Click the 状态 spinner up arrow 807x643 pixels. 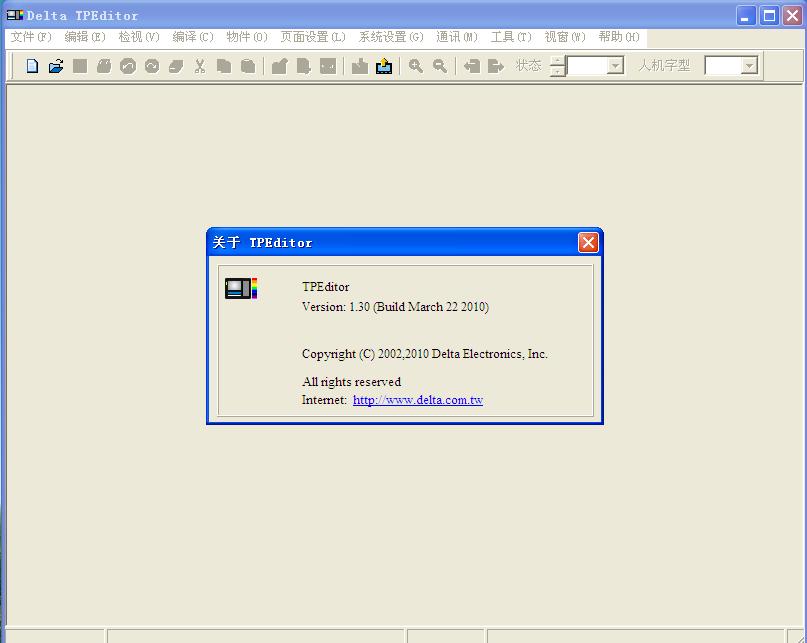[558, 61]
